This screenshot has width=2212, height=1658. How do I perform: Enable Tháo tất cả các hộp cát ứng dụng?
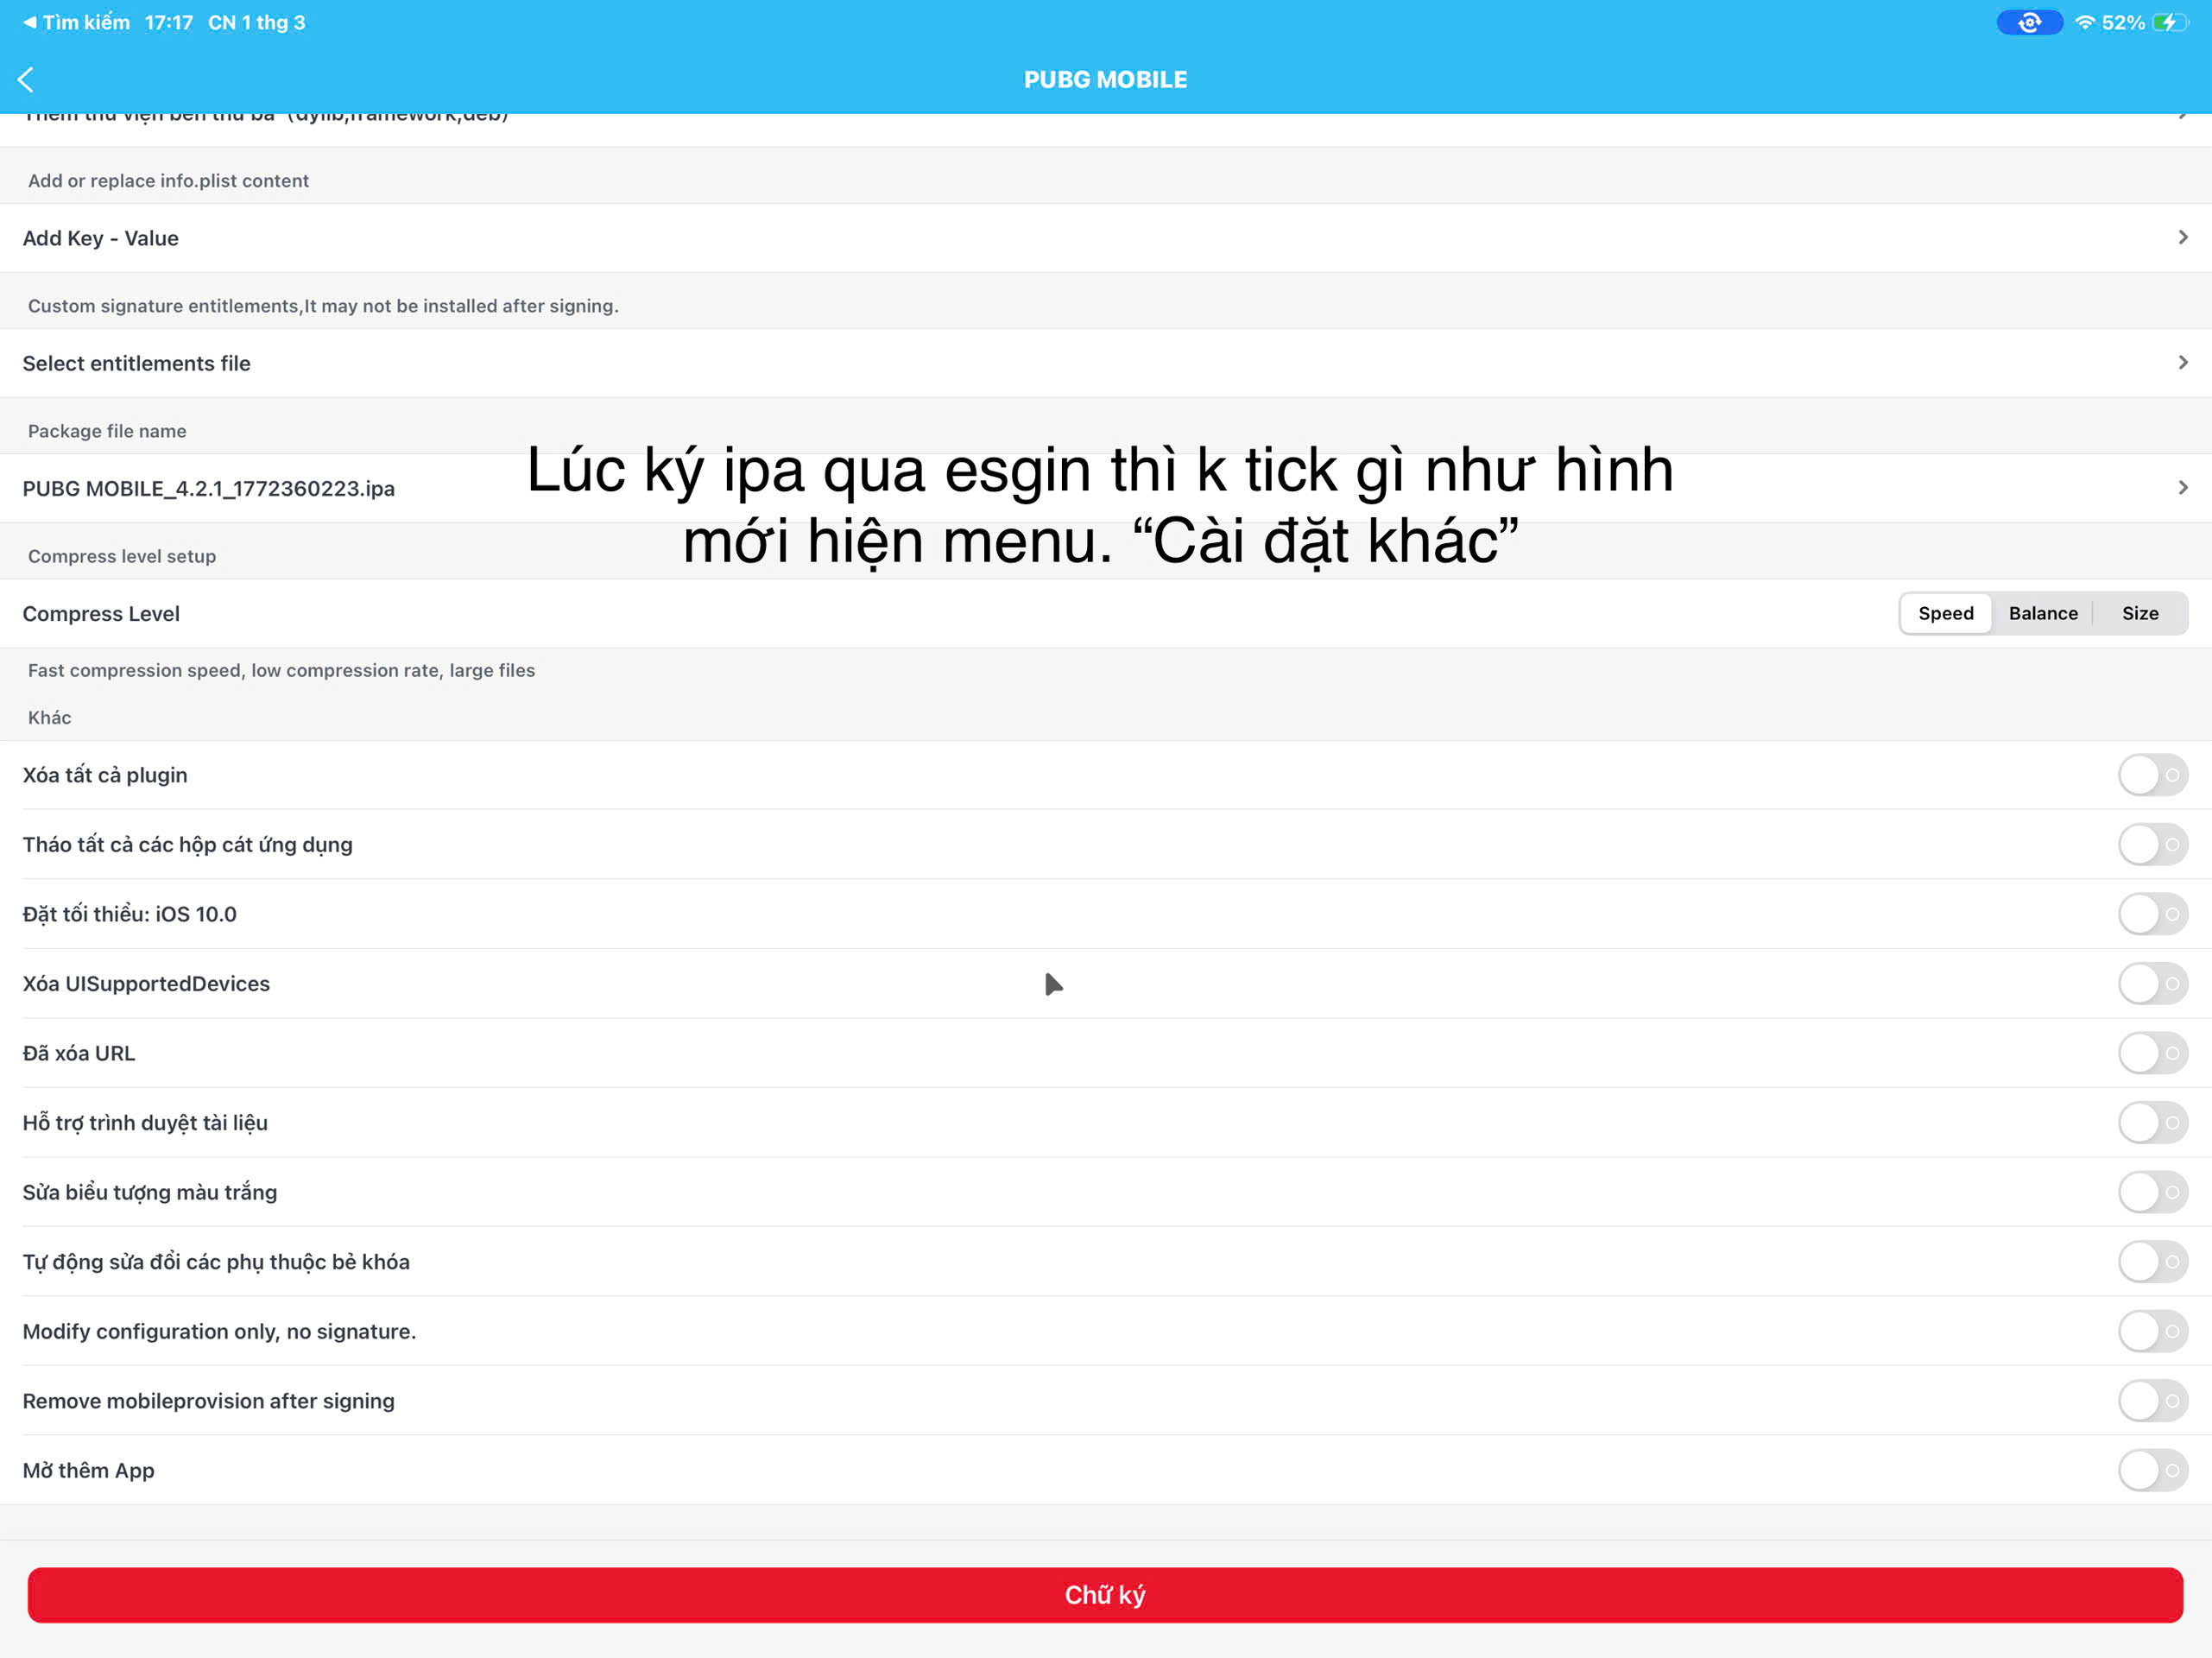point(2152,844)
